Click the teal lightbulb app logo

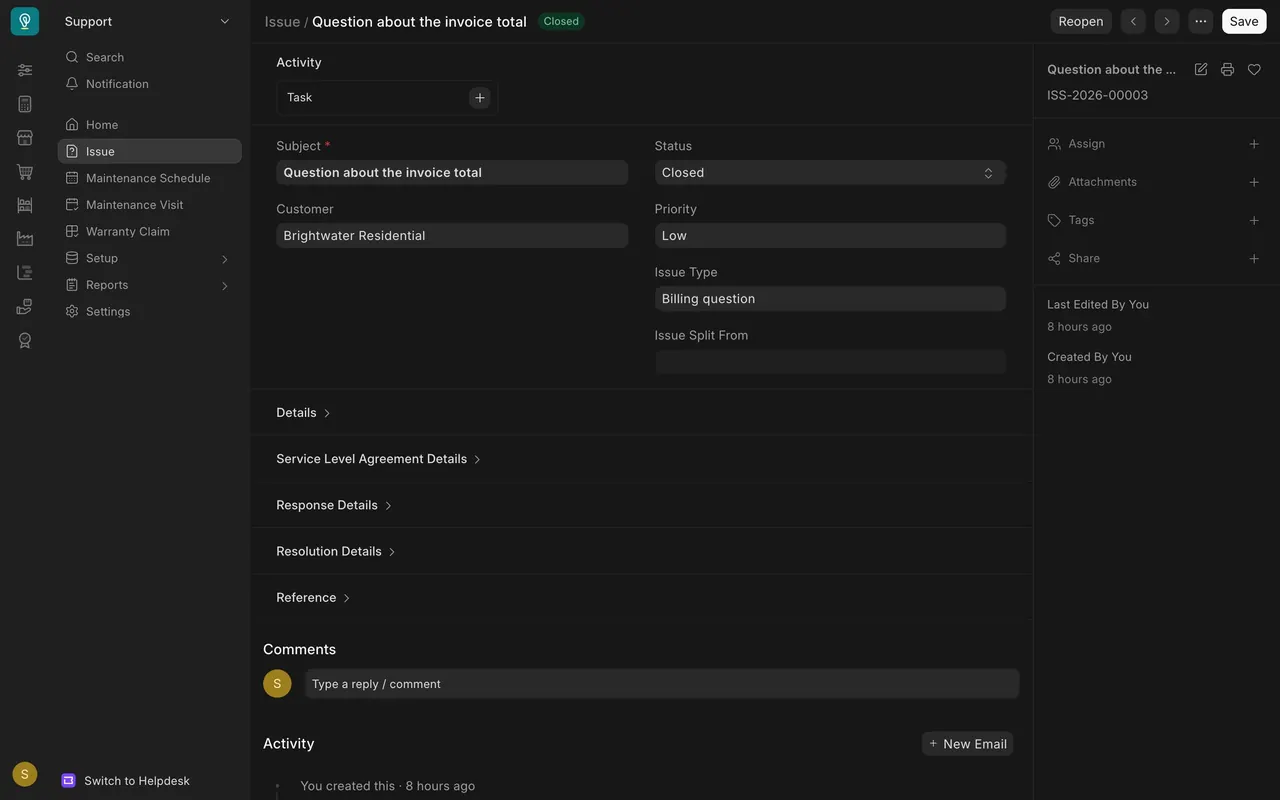click(x=25, y=21)
